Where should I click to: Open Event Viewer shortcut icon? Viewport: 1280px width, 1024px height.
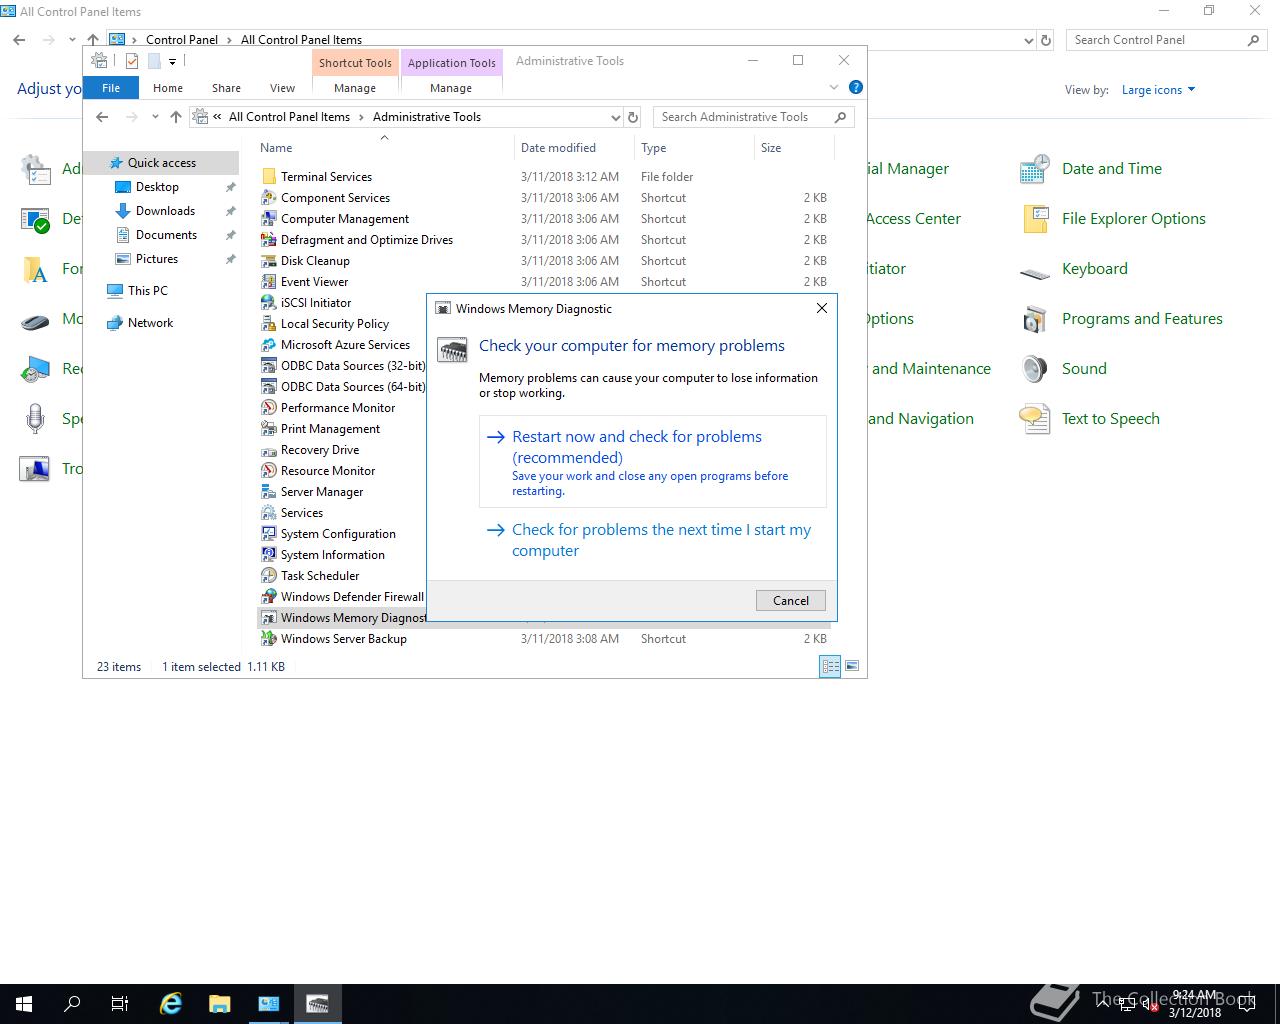pos(268,282)
